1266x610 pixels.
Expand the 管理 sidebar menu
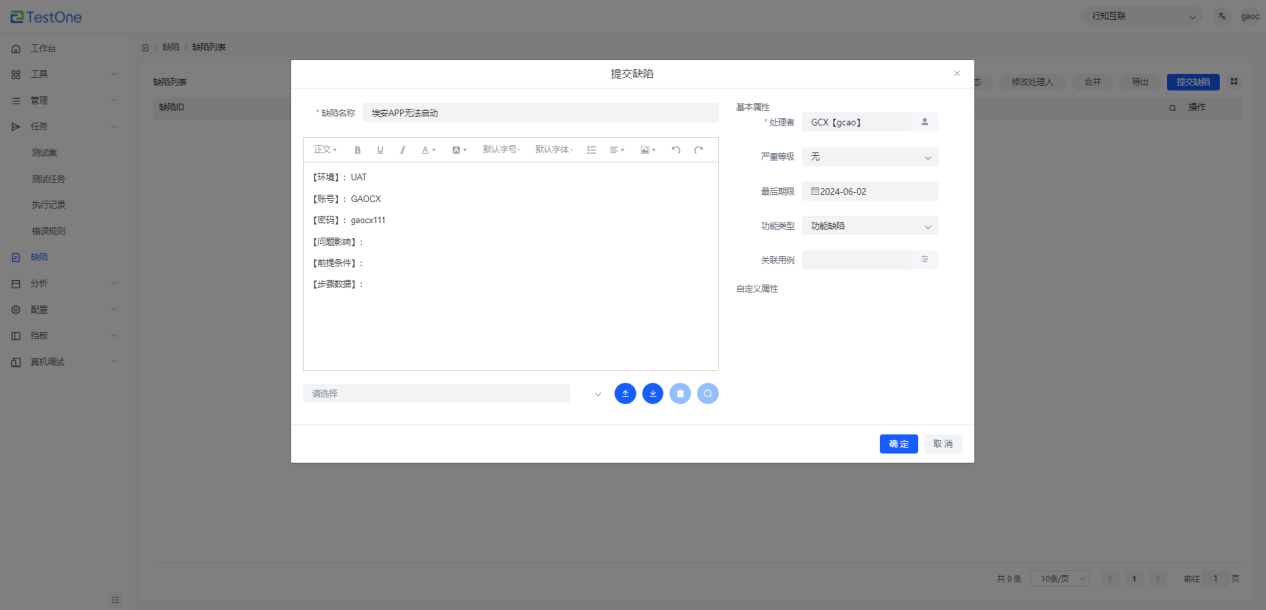point(65,100)
